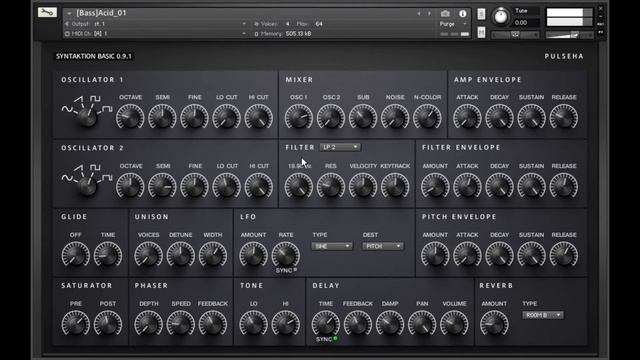This screenshot has height=360, width=640.
Task: Click the Mixer N-COLOR knob
Action: point(427,117)
